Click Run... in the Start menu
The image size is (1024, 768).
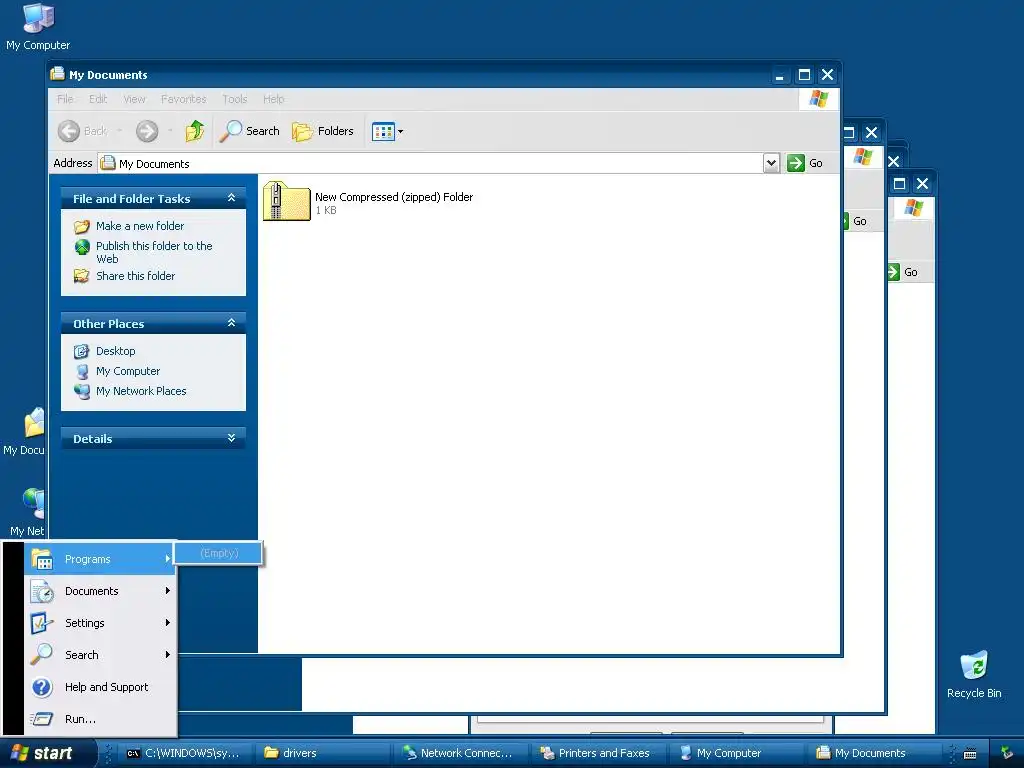click(x=100, y=719)
